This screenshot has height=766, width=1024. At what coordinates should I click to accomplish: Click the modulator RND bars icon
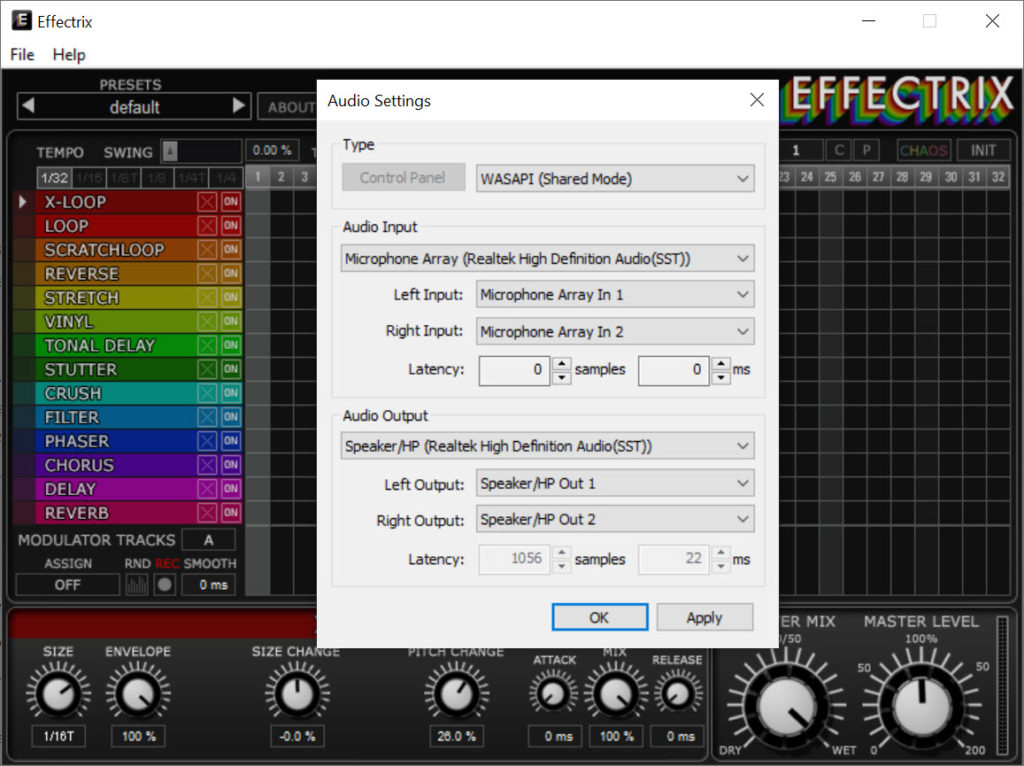(136, 584)
